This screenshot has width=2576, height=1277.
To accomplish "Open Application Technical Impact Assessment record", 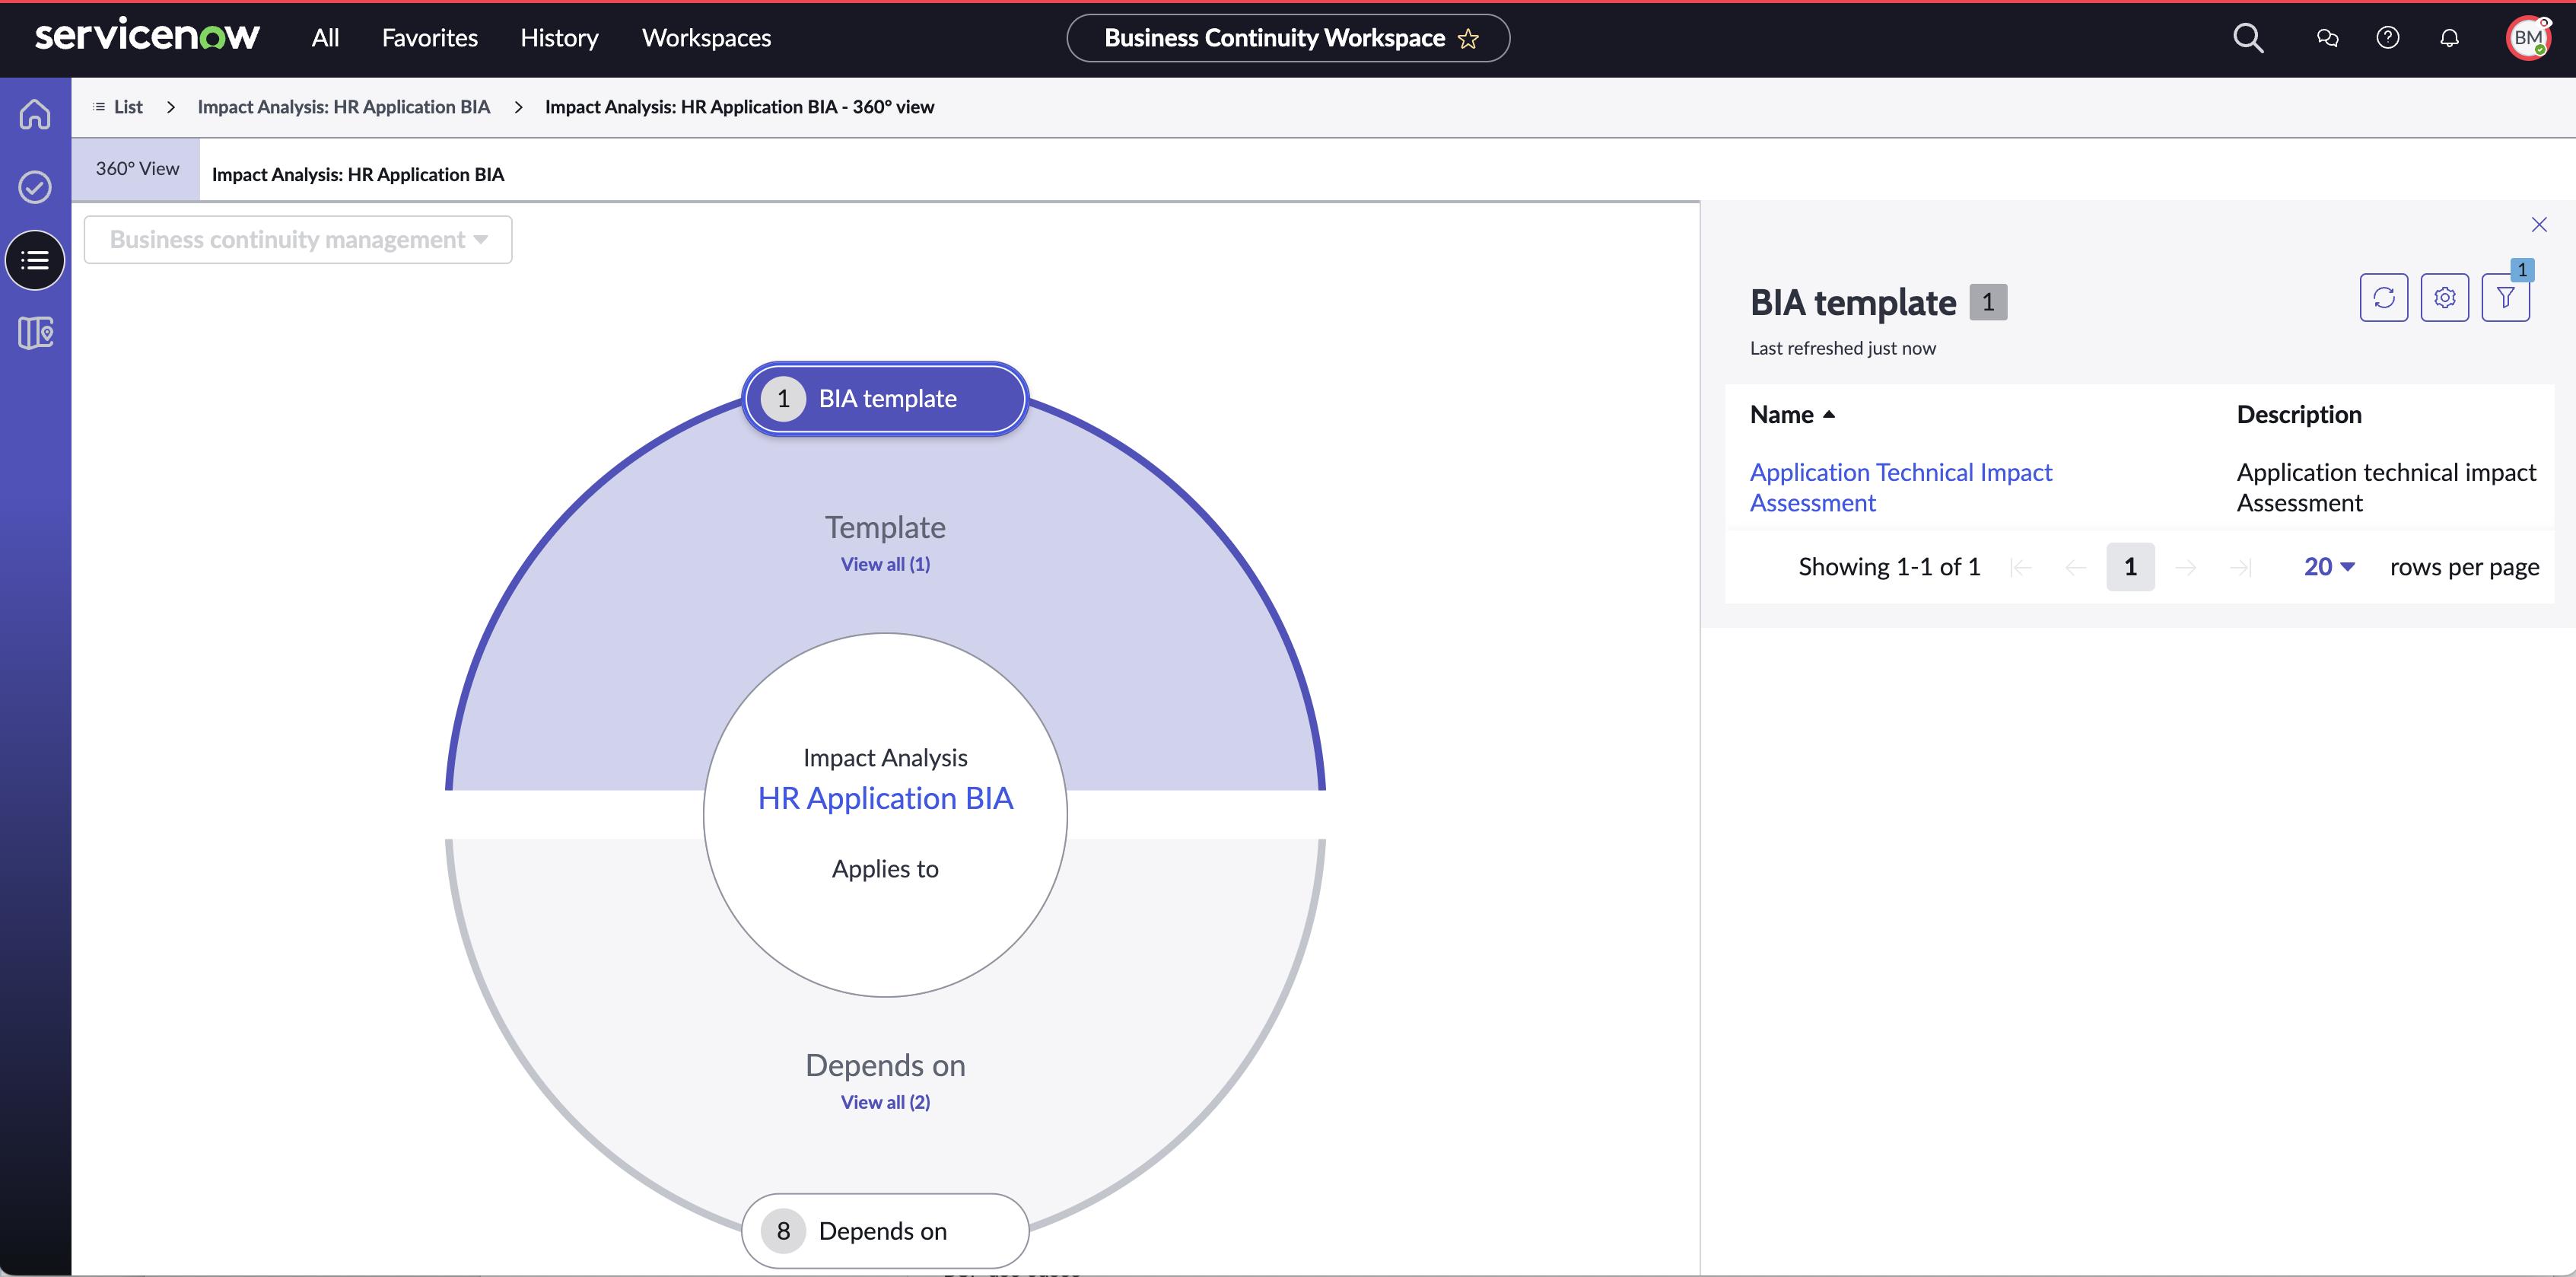I will tap(1900, 488).
